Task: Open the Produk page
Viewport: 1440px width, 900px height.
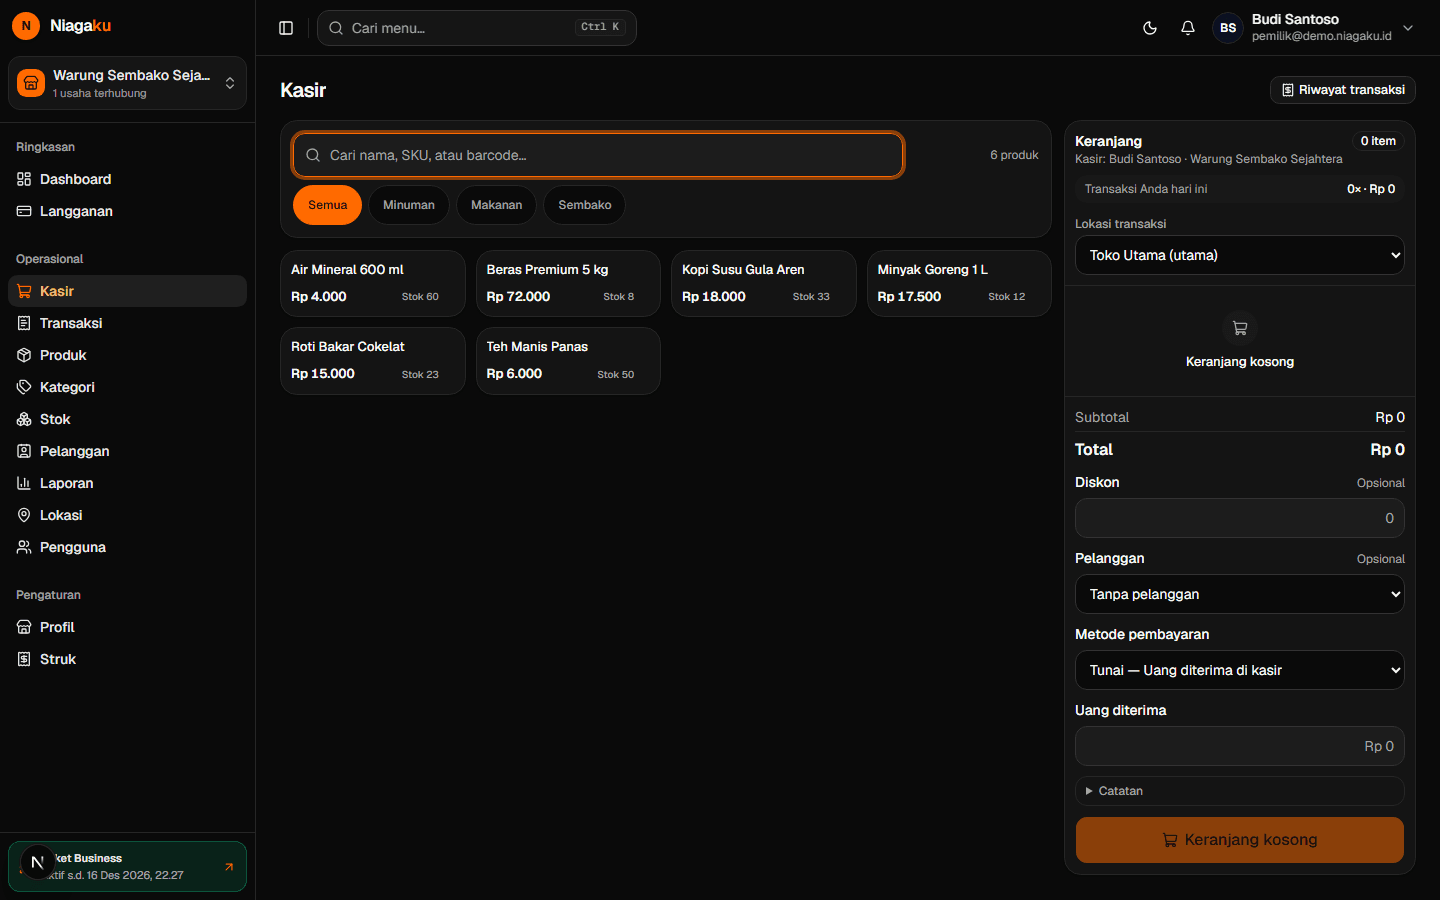Action: pos(127,355)
